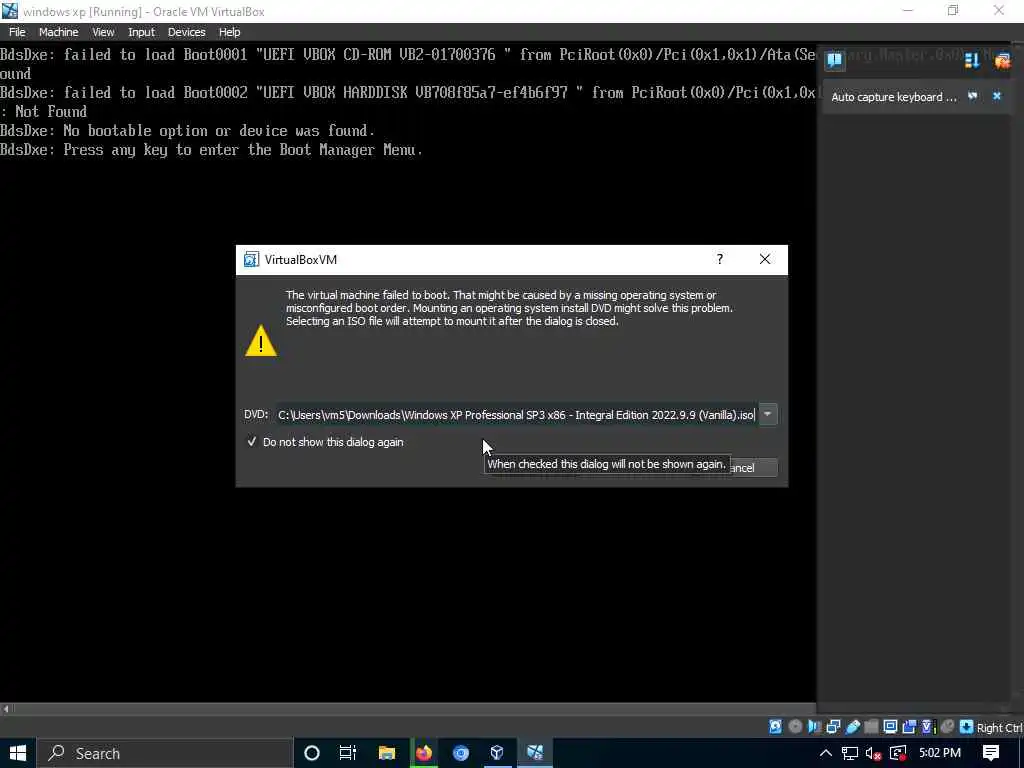Open the Help menu
Viewport: 1024px width, 768px height.
(229, 32)
